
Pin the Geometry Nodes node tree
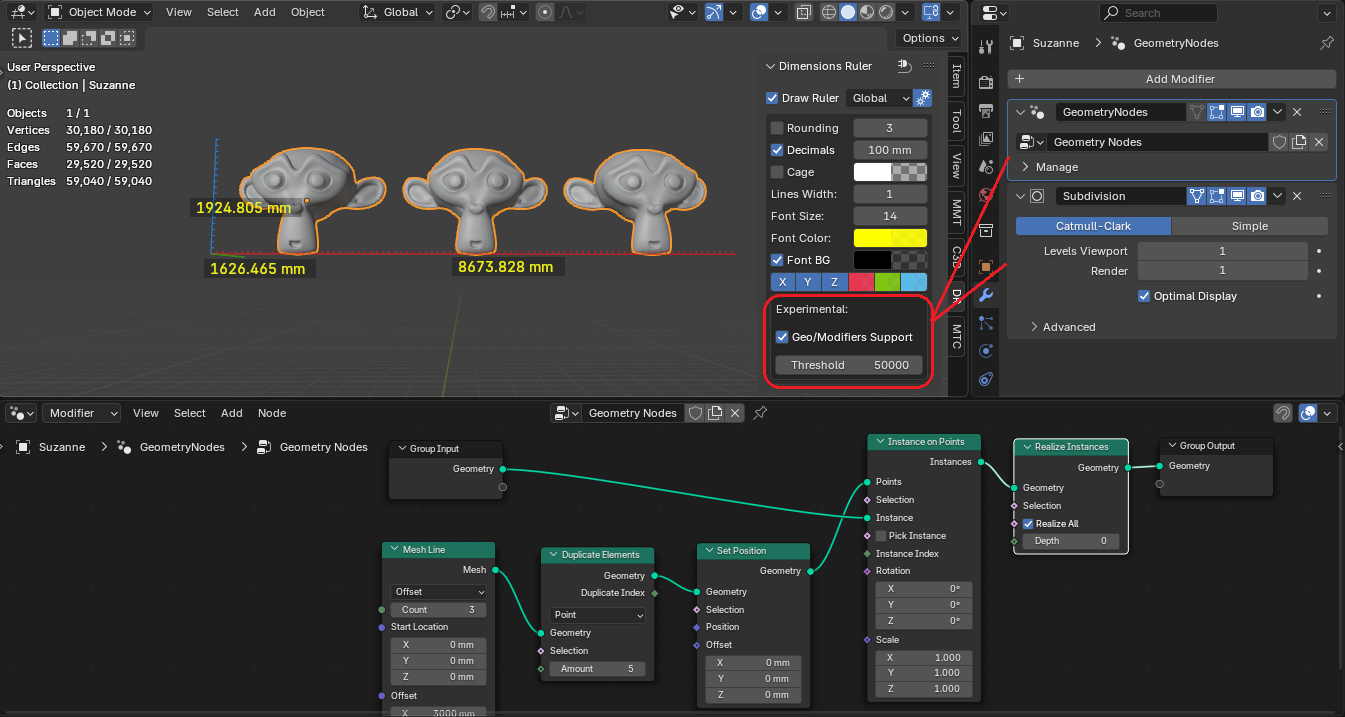coord(760,413)
